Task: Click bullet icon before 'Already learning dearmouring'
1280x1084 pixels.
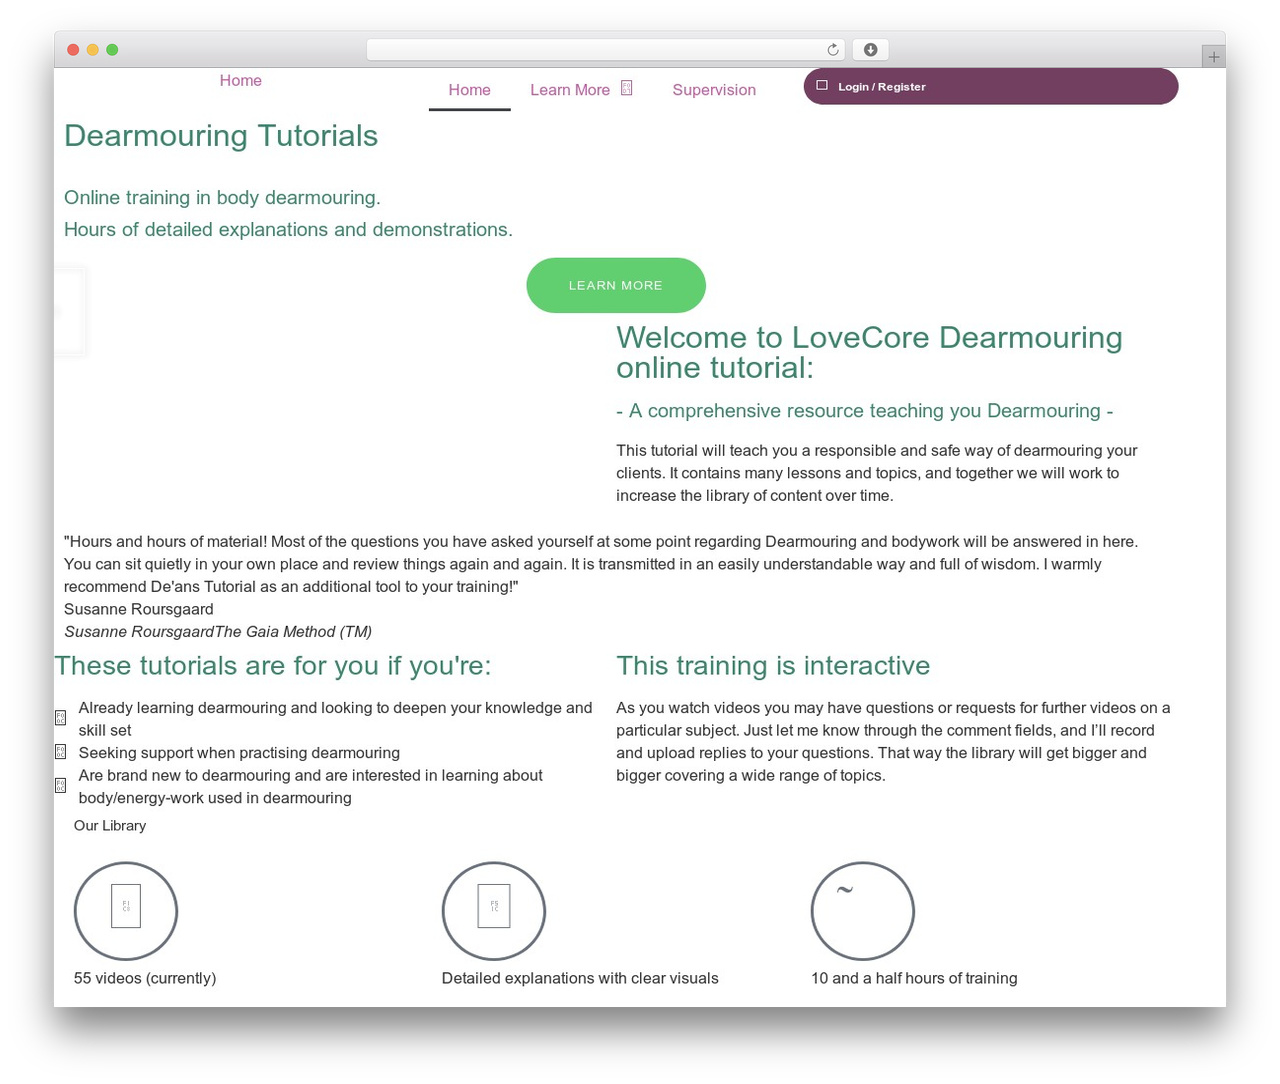Action: (60, 718)
